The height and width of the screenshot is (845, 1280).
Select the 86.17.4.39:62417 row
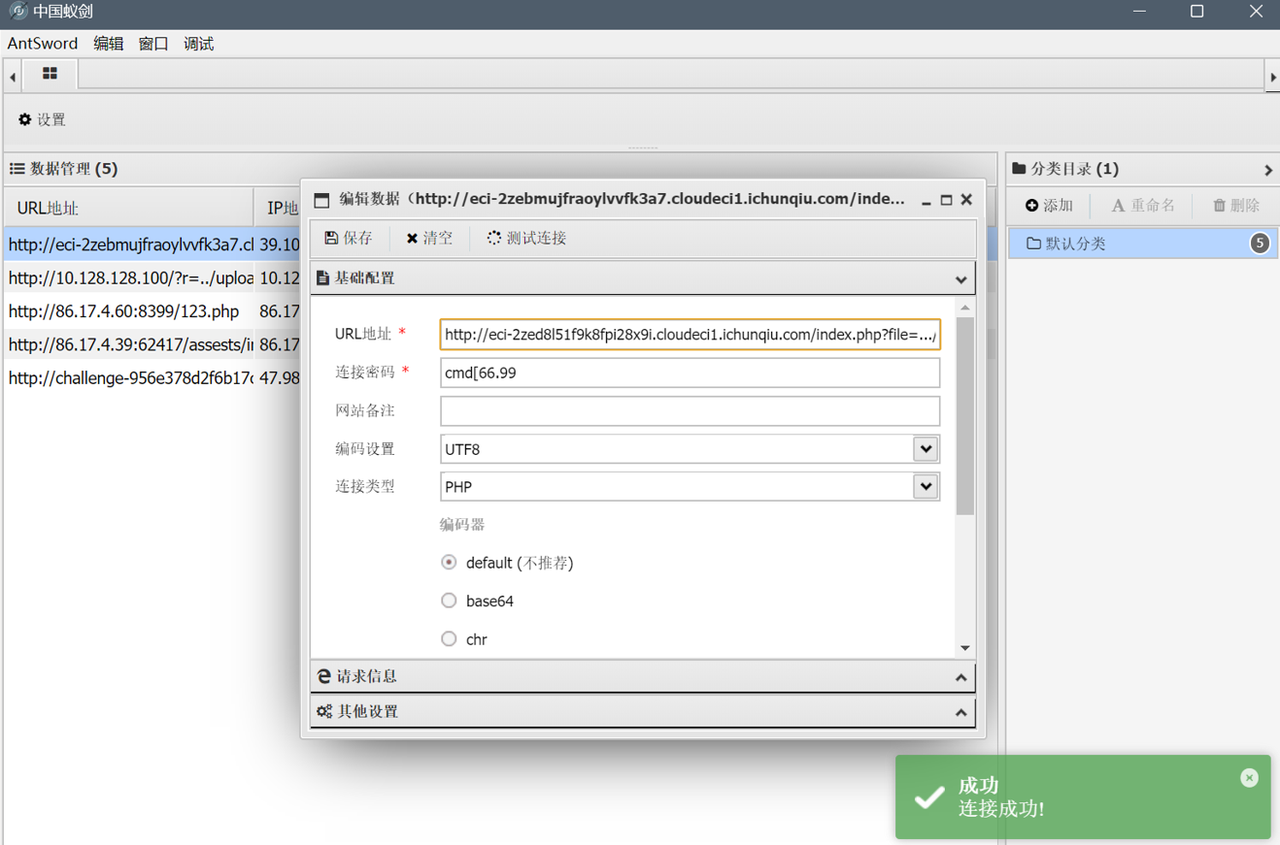(x=153, y=344)
